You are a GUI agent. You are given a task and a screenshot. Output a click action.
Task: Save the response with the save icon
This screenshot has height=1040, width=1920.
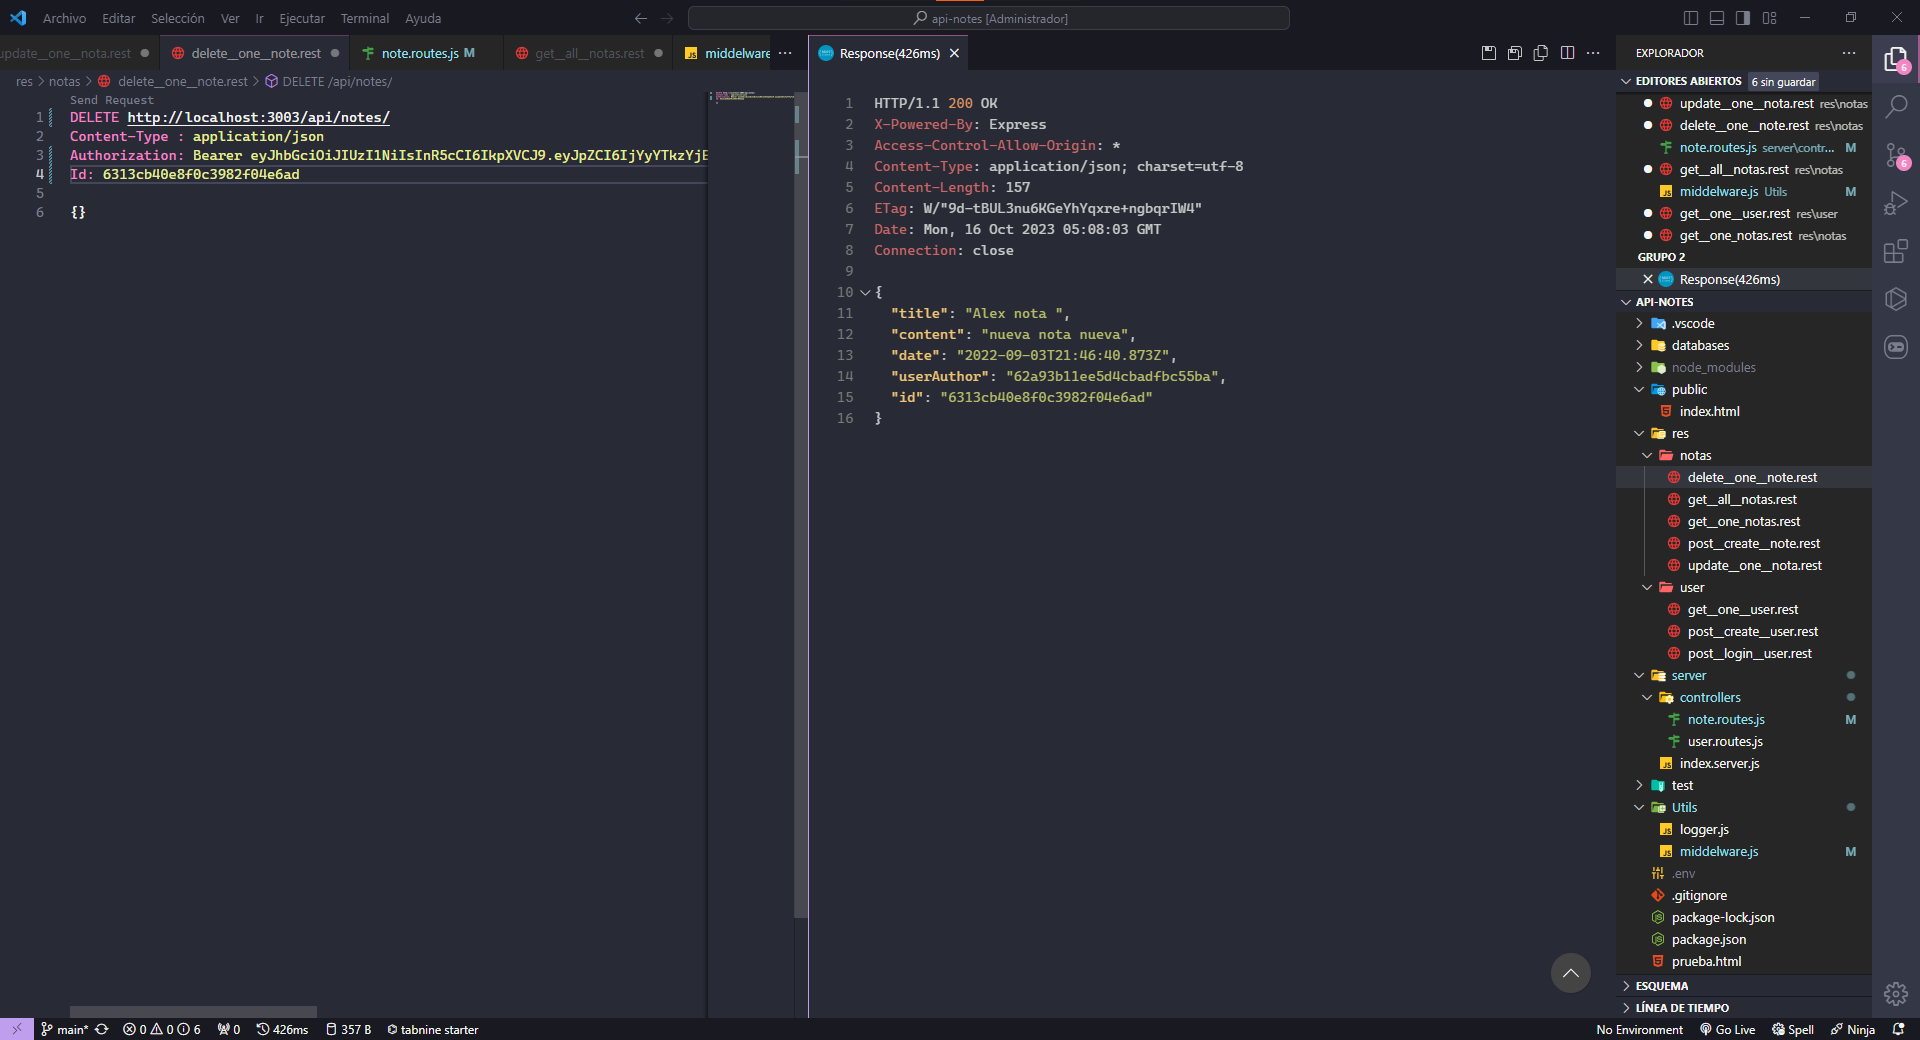(x=1489, y=53)
